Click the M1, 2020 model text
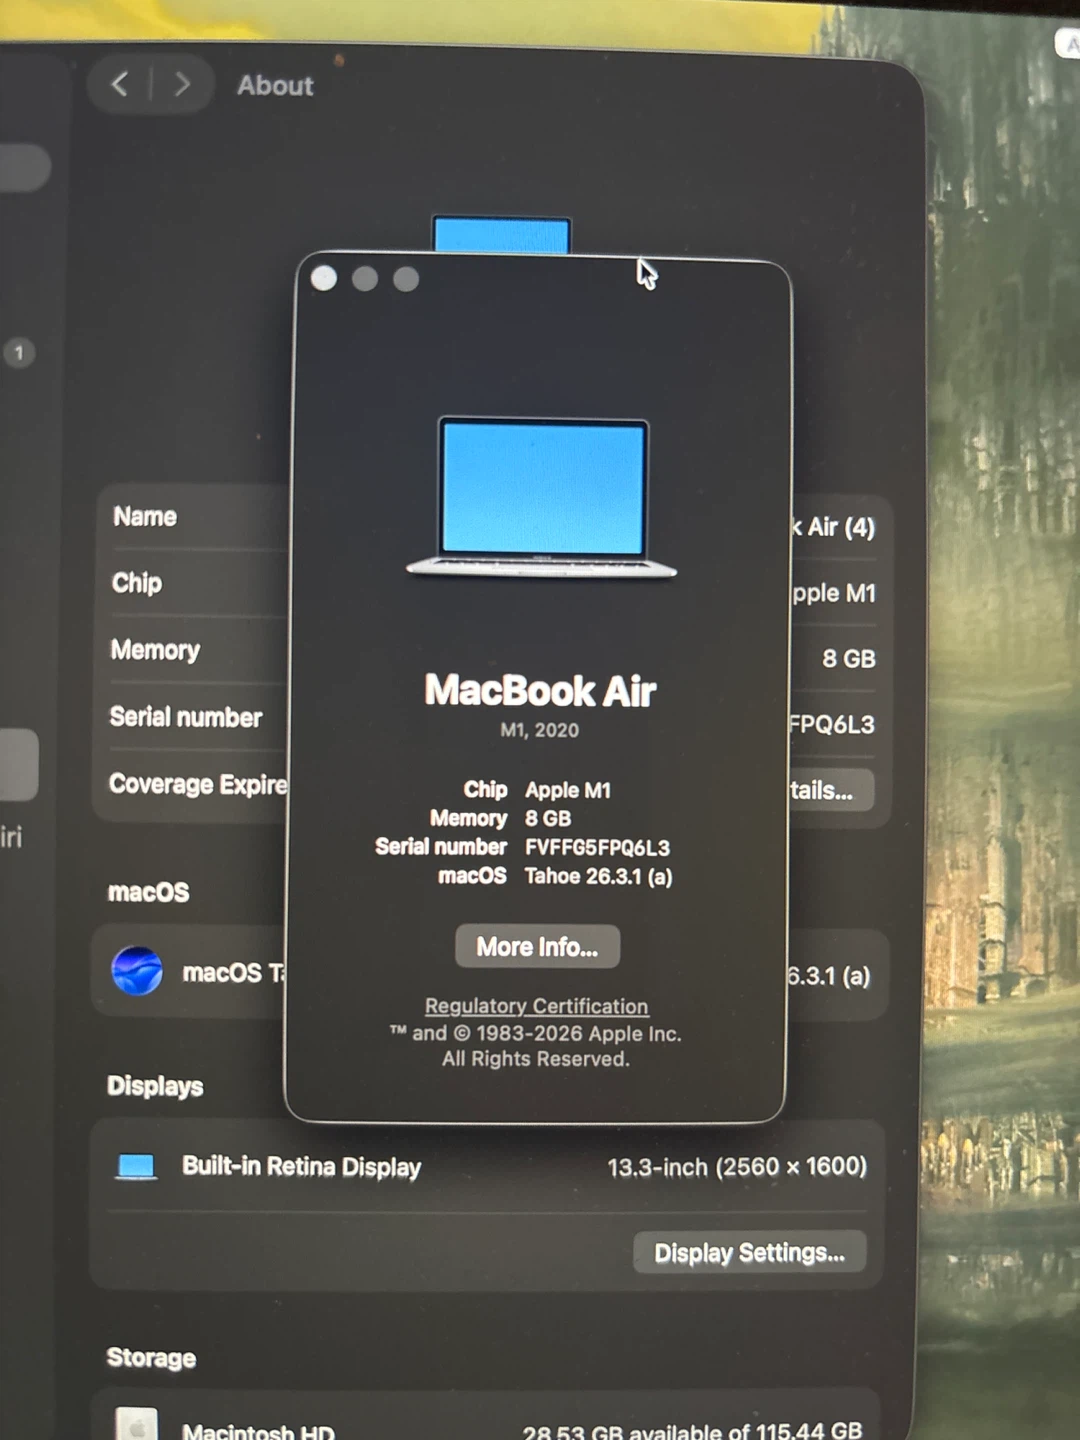Screen dimensions: 1080x1440 tap(539, 730)
